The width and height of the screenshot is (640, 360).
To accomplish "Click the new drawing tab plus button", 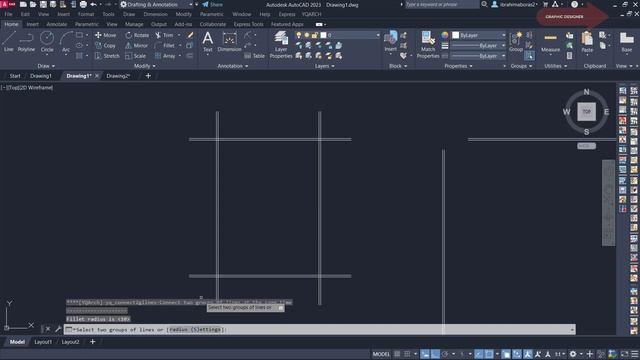I will point(148,76).
